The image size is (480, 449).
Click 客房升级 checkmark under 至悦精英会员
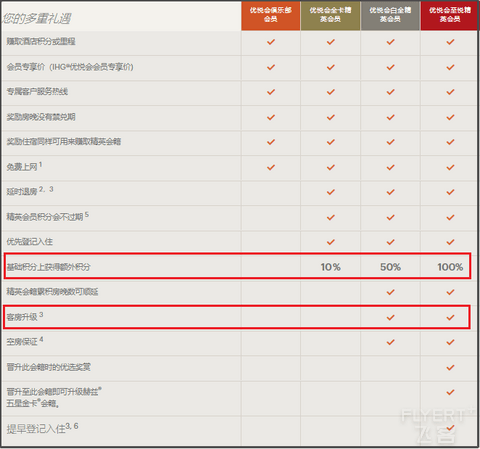tap(450, 317)
